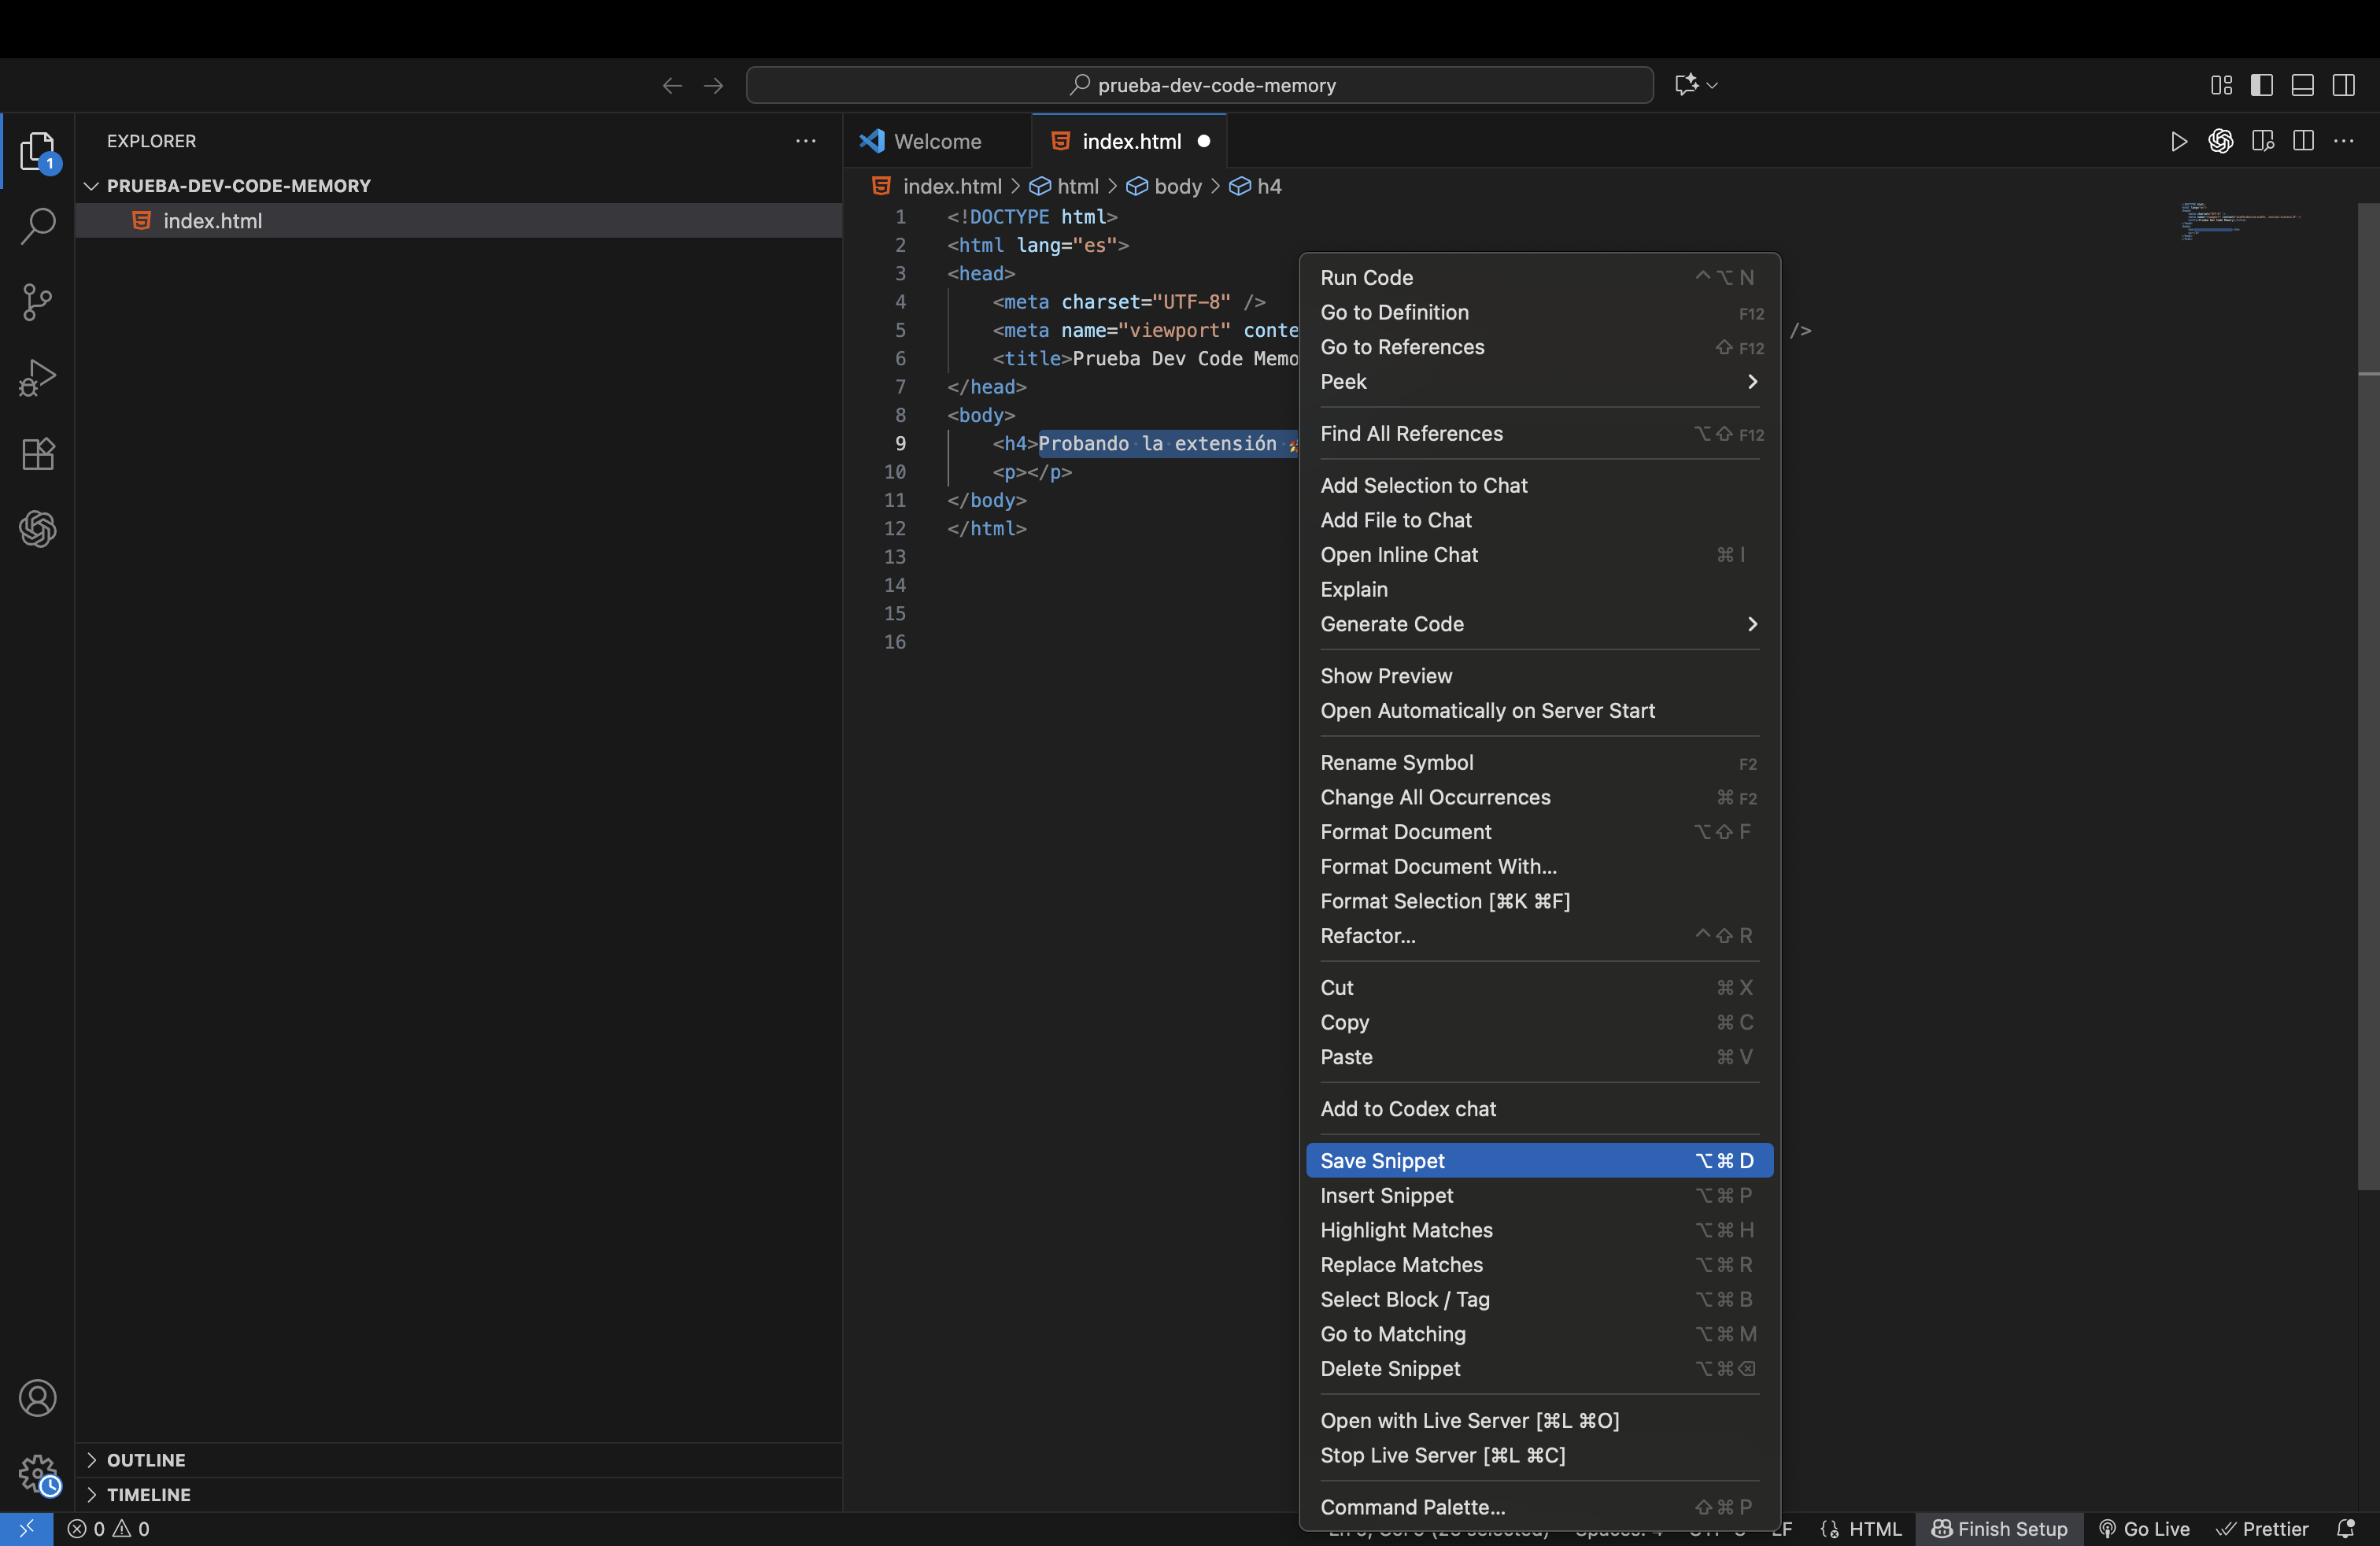The height and width of the screenshot is (1546, 2380).
Task: Open the Search view in activity bar
Action: [37, 226]
